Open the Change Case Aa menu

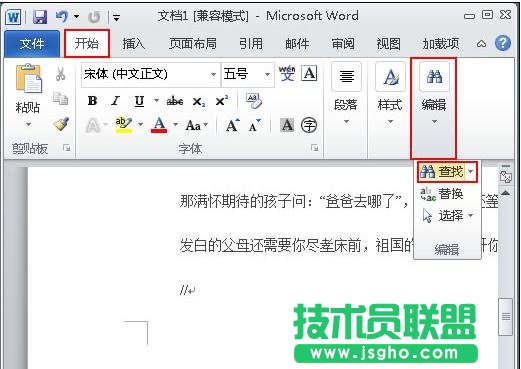point(196,125)
